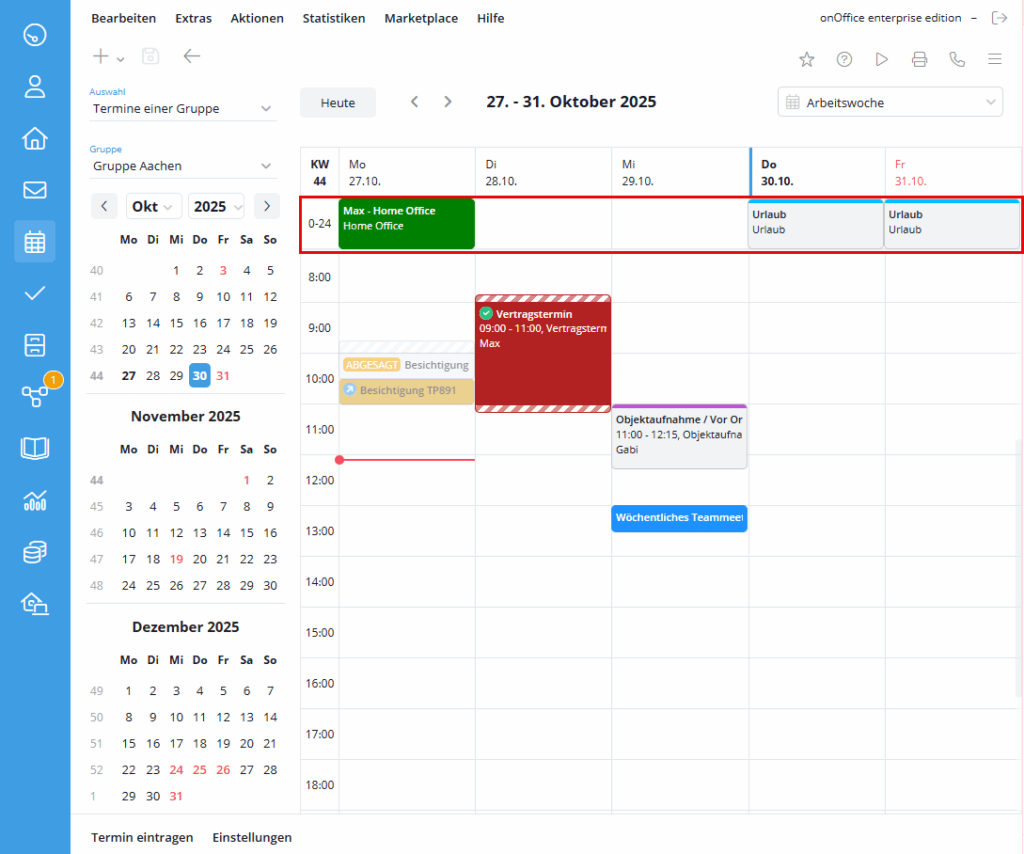This screenshot has height=854, width=1024.
Task: Open Termin eintragen at the bottom
Action: coord(142,837)
